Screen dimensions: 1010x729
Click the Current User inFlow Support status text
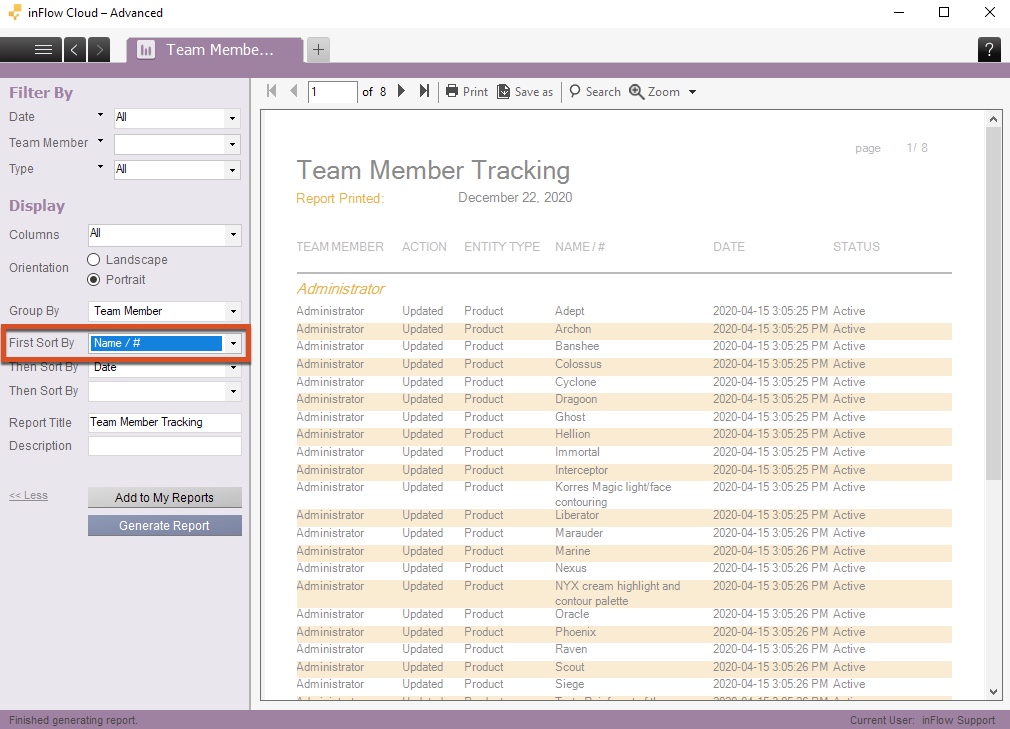point(922,720)
